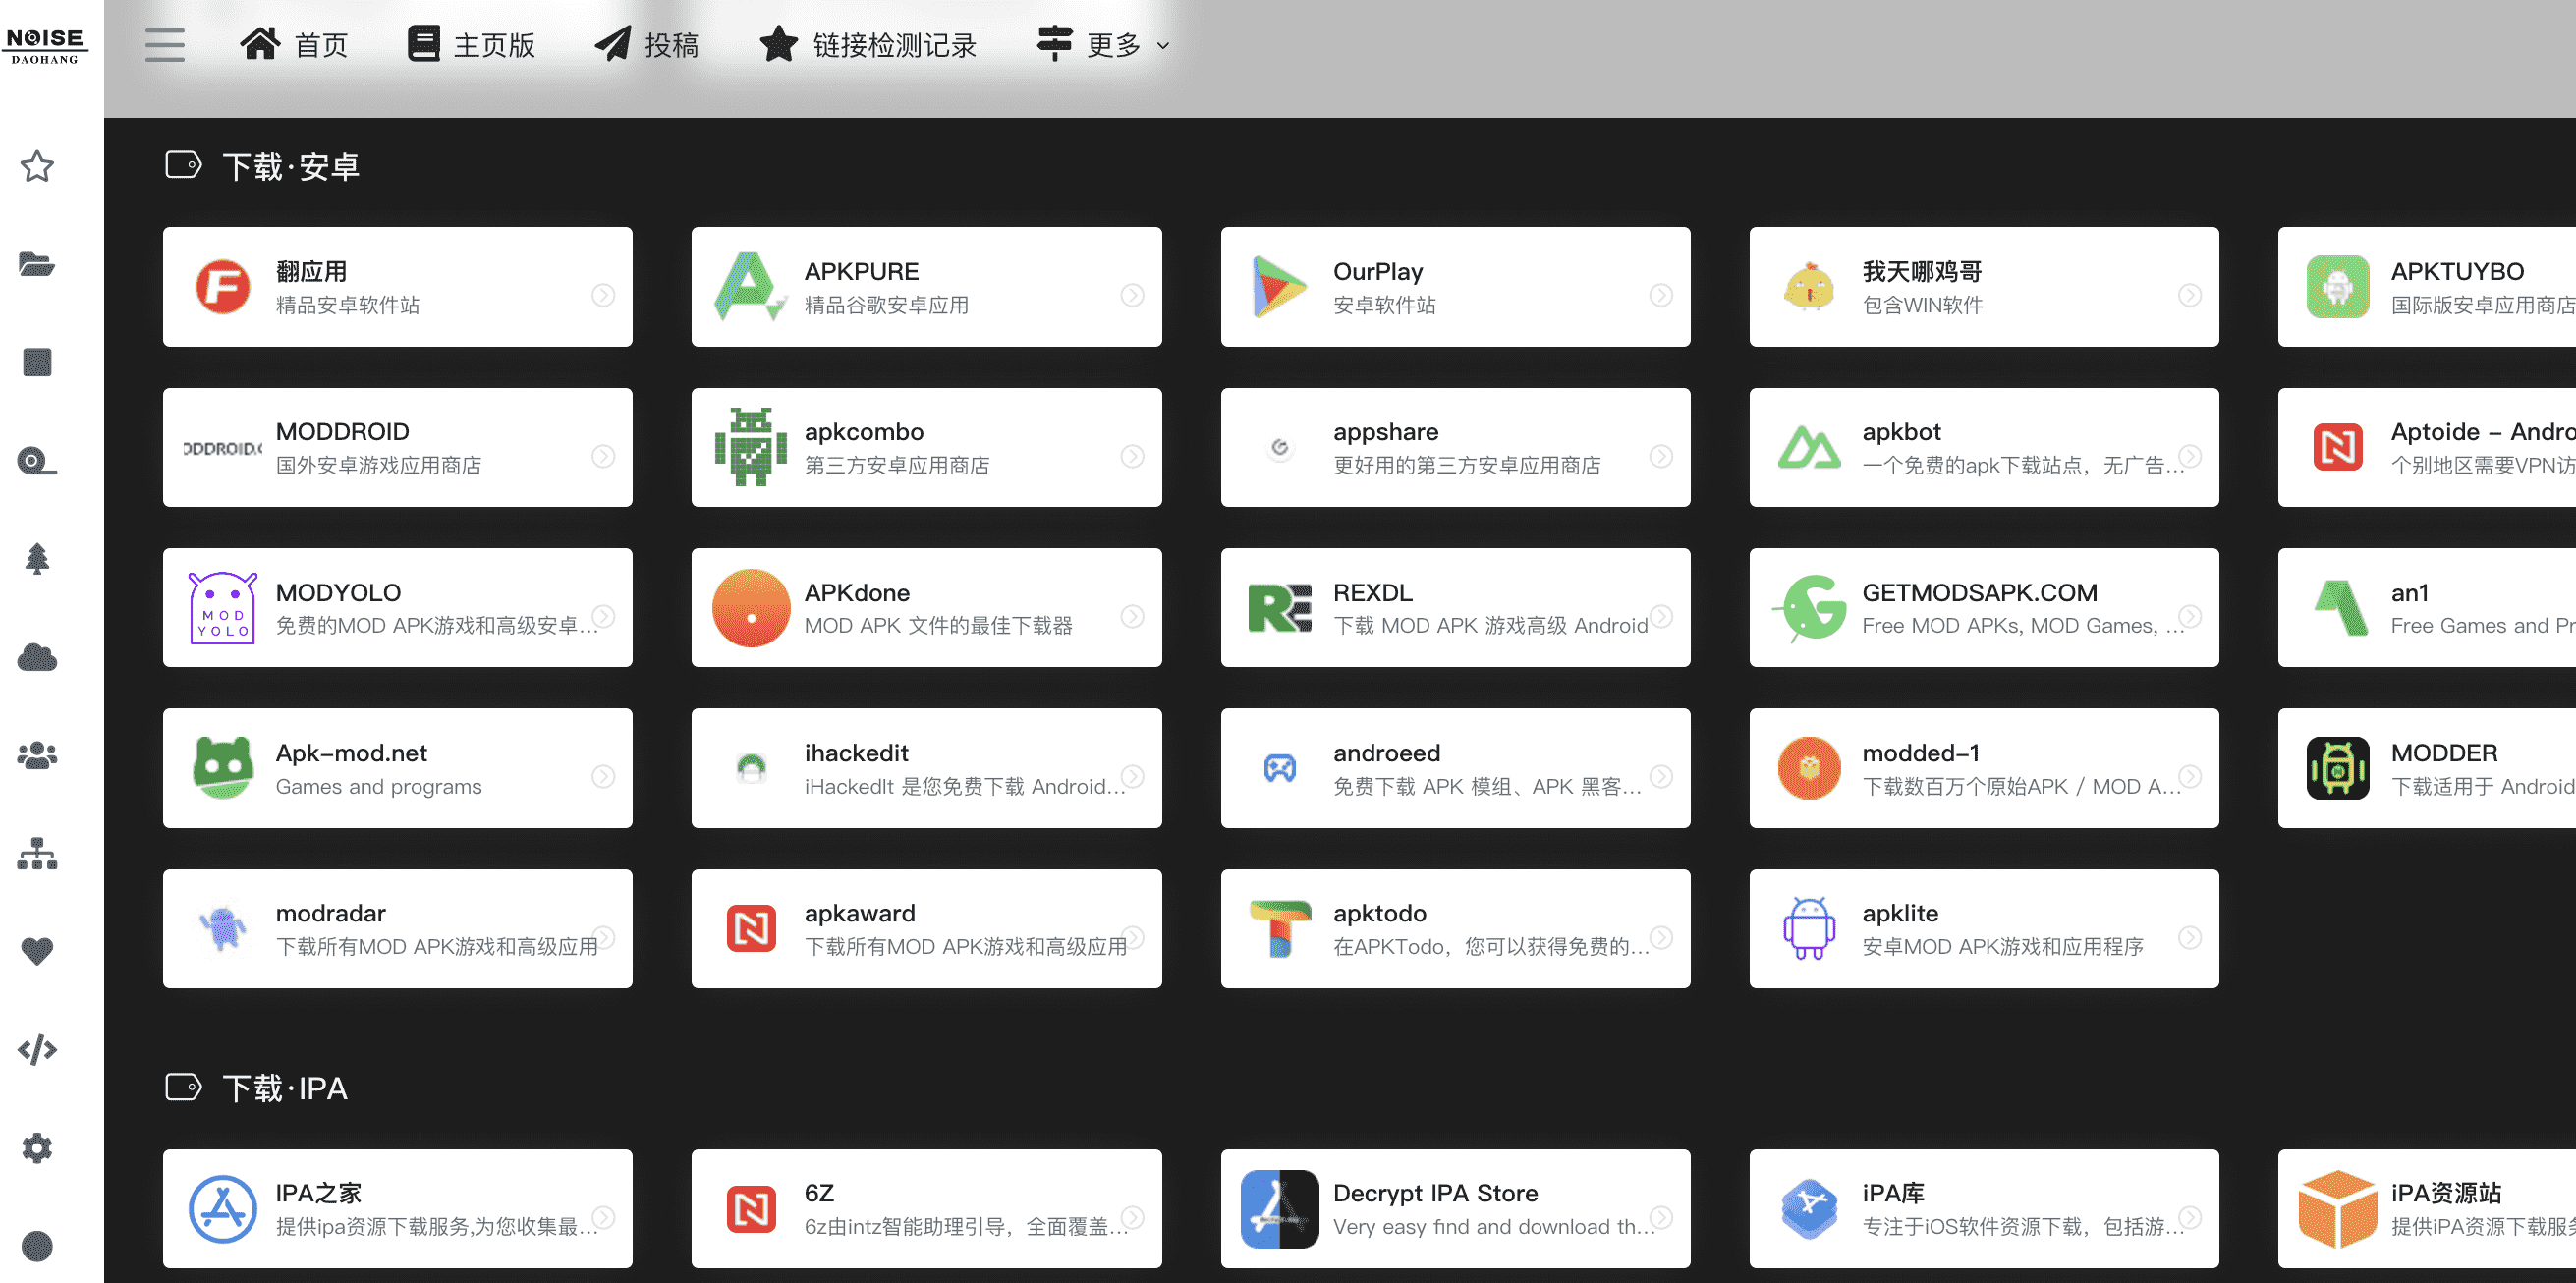This screenshot has width=2576, height=1283.
Task: Click the tree icon in sidebar
Action: click(37, 559)
